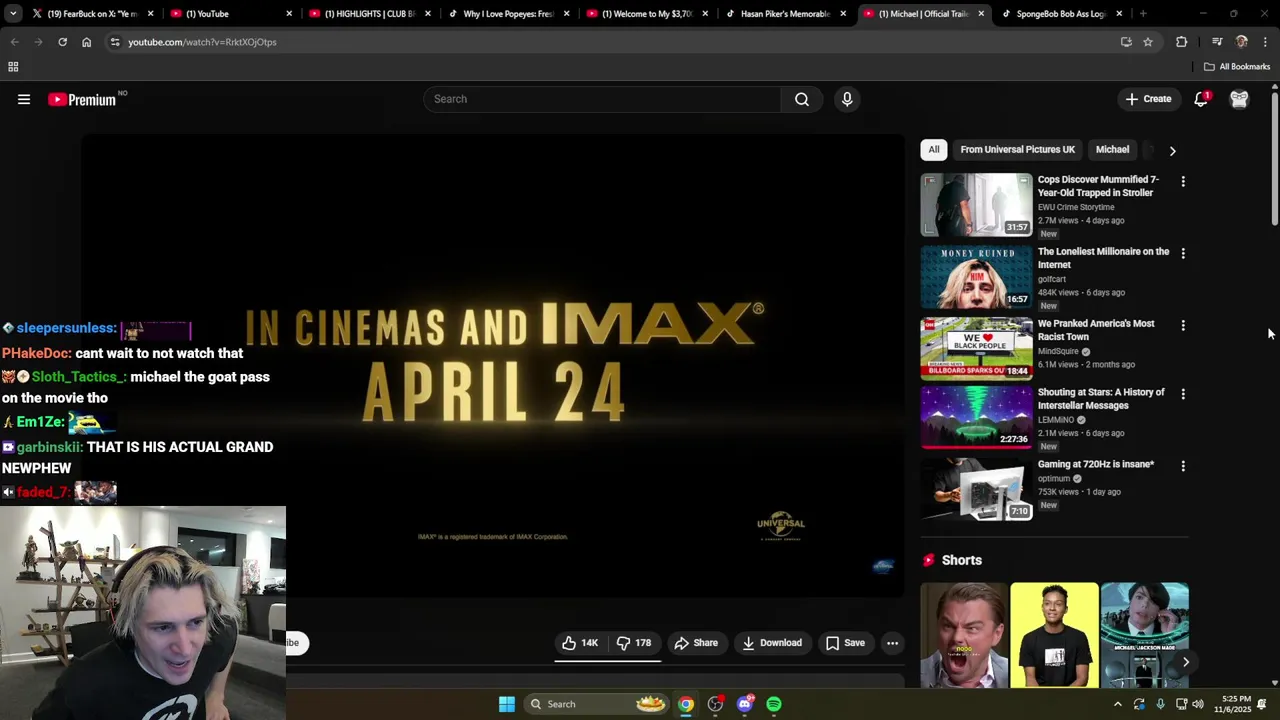Show hidden system tray icons
The height and width of the screenshot is (720, 1280).
click(1118, 704)
